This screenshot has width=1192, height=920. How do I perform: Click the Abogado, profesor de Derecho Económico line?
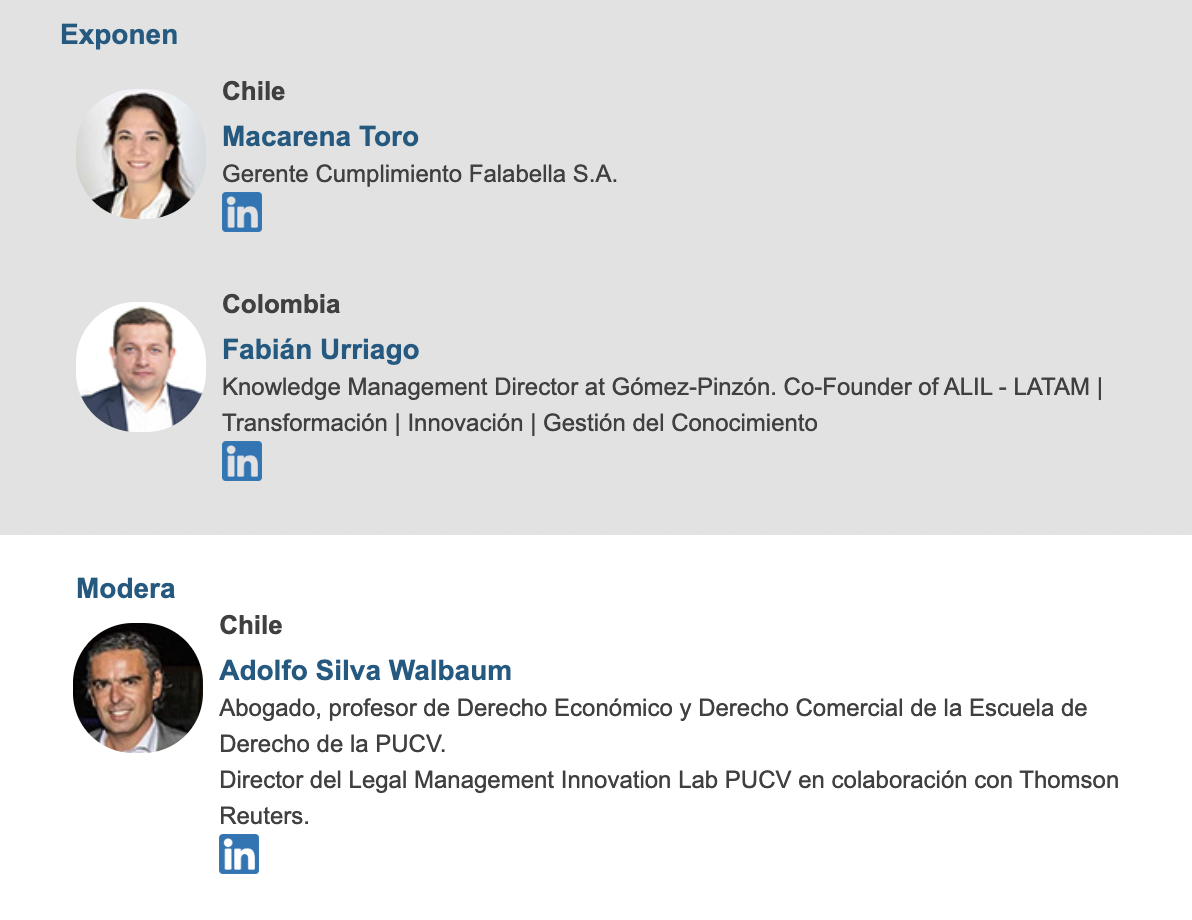pyautogui.click(x=653, y=708)
